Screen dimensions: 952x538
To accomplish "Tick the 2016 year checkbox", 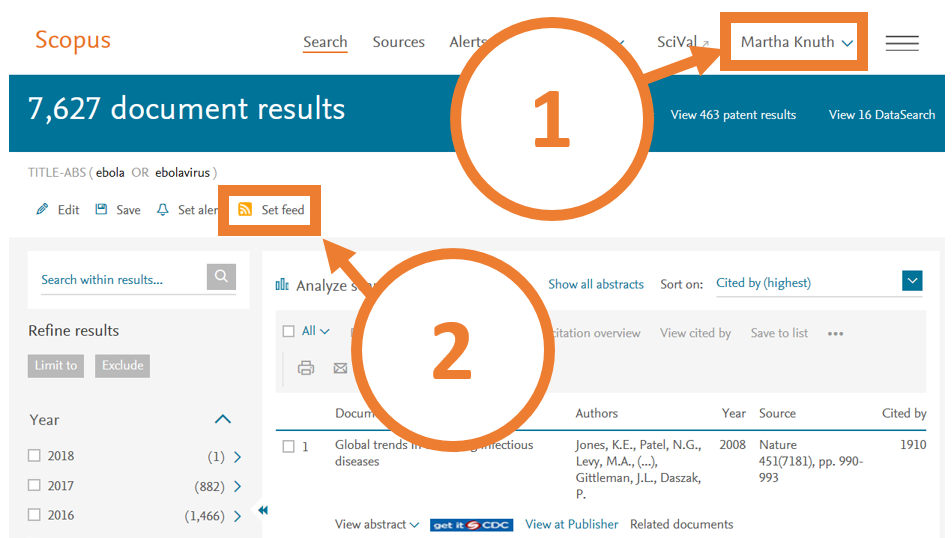I will point(34,515).
